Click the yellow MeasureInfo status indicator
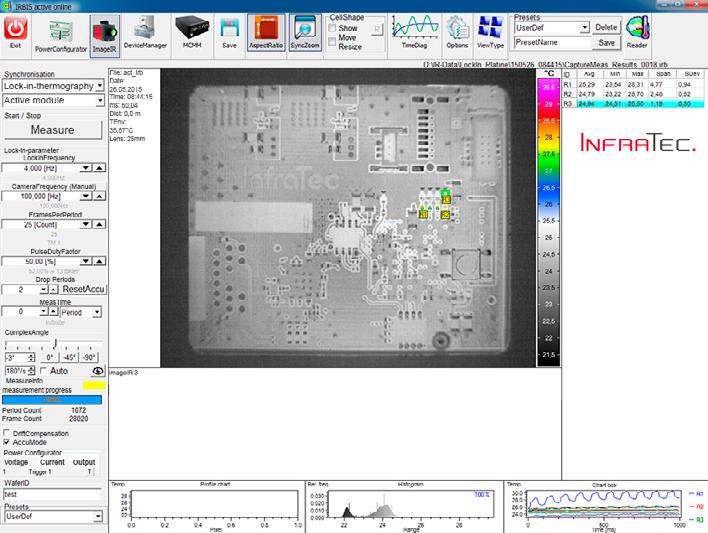708x533 pixels. pyautogui.click(x=94, y=385)
